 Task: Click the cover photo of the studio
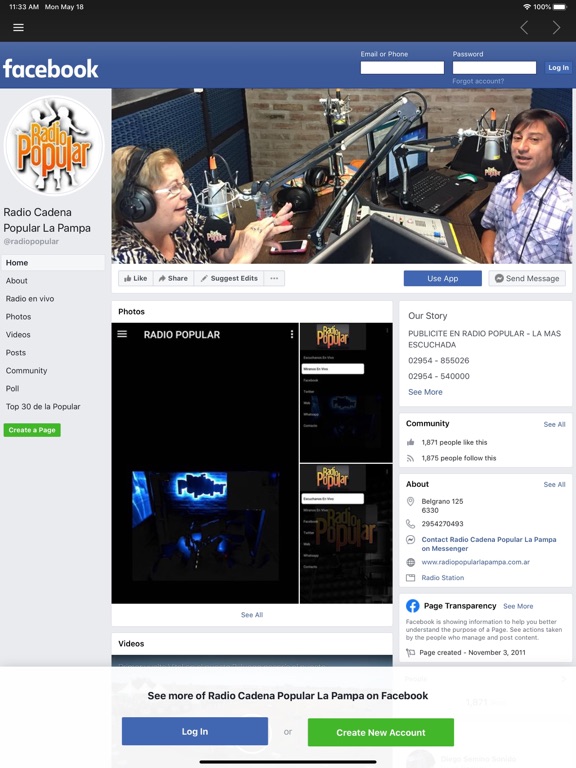[x=341, y=176]
